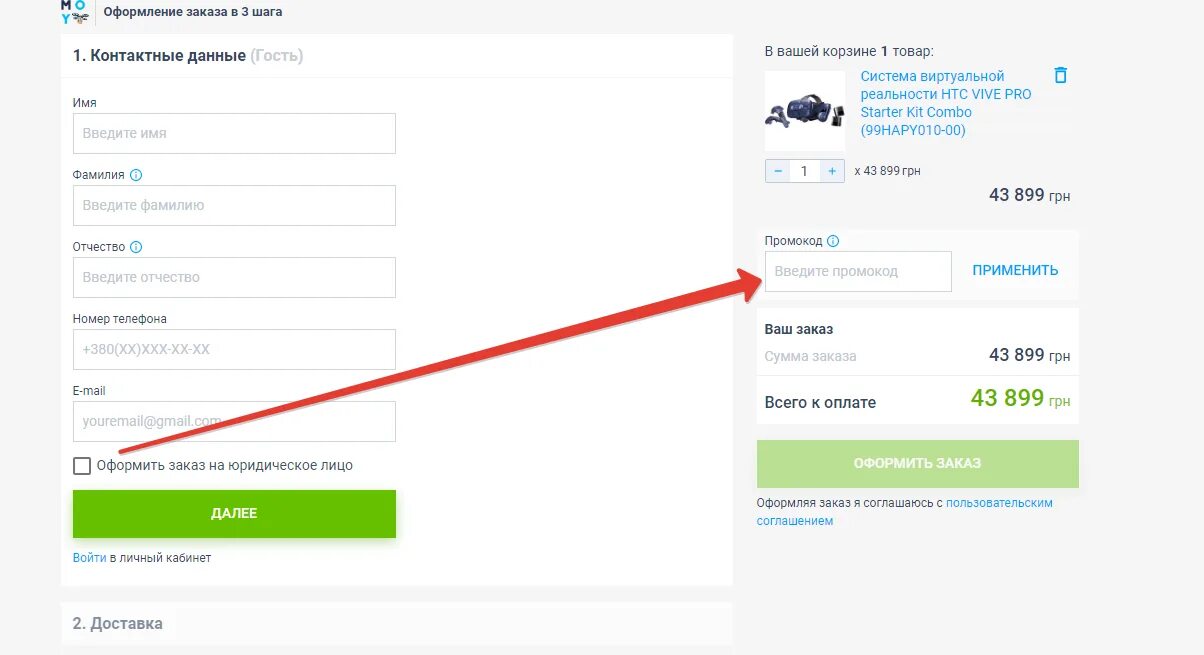Viewport: 1204px width, 655px height.
Task: Check Оформить заказ на юридическое лицо
Action: [x=81, y=466]
